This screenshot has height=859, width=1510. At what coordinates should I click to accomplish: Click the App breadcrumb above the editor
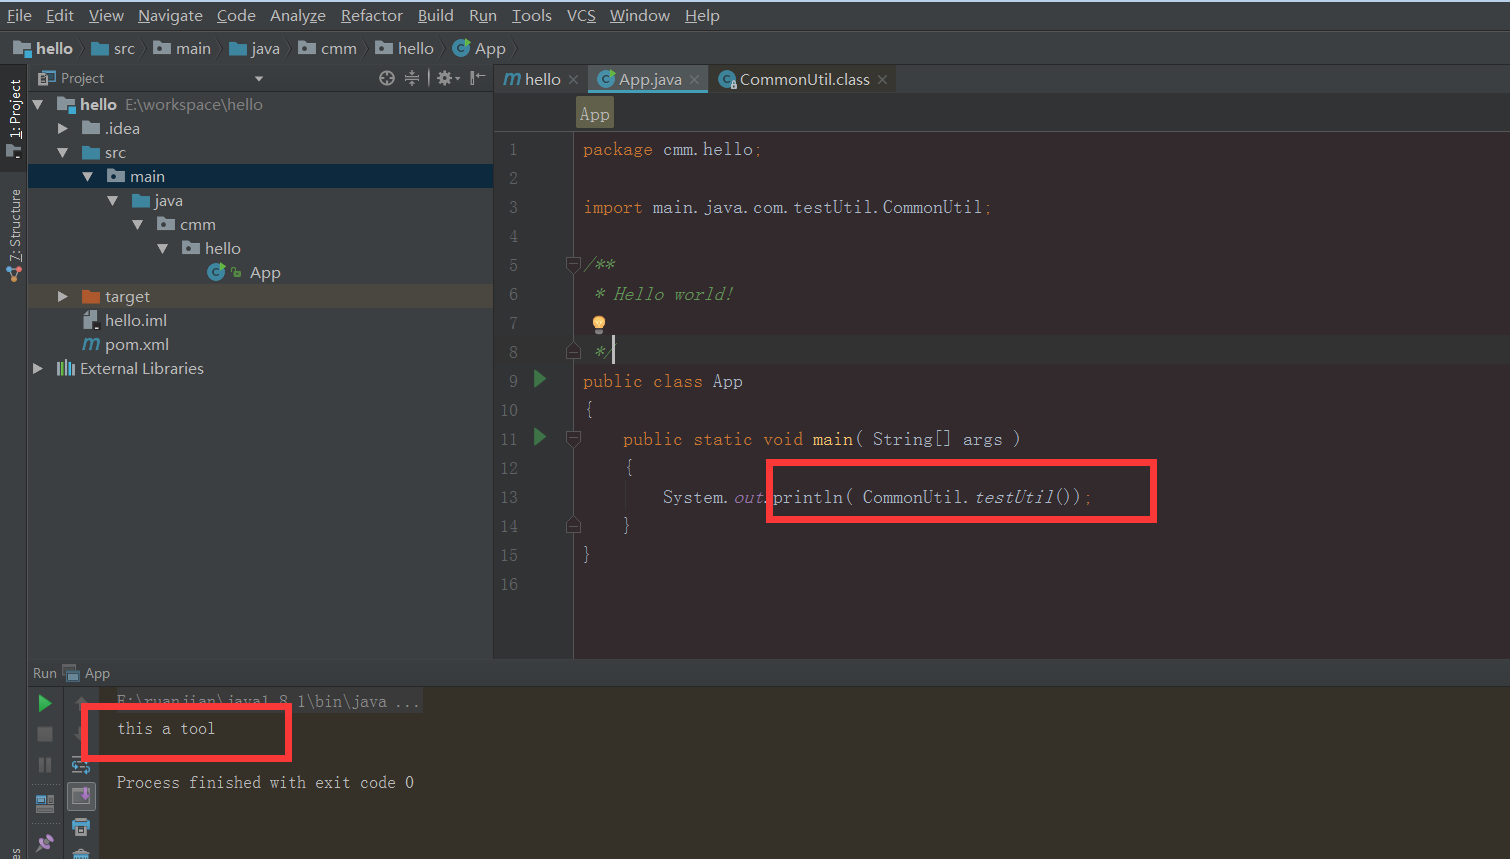594,114
